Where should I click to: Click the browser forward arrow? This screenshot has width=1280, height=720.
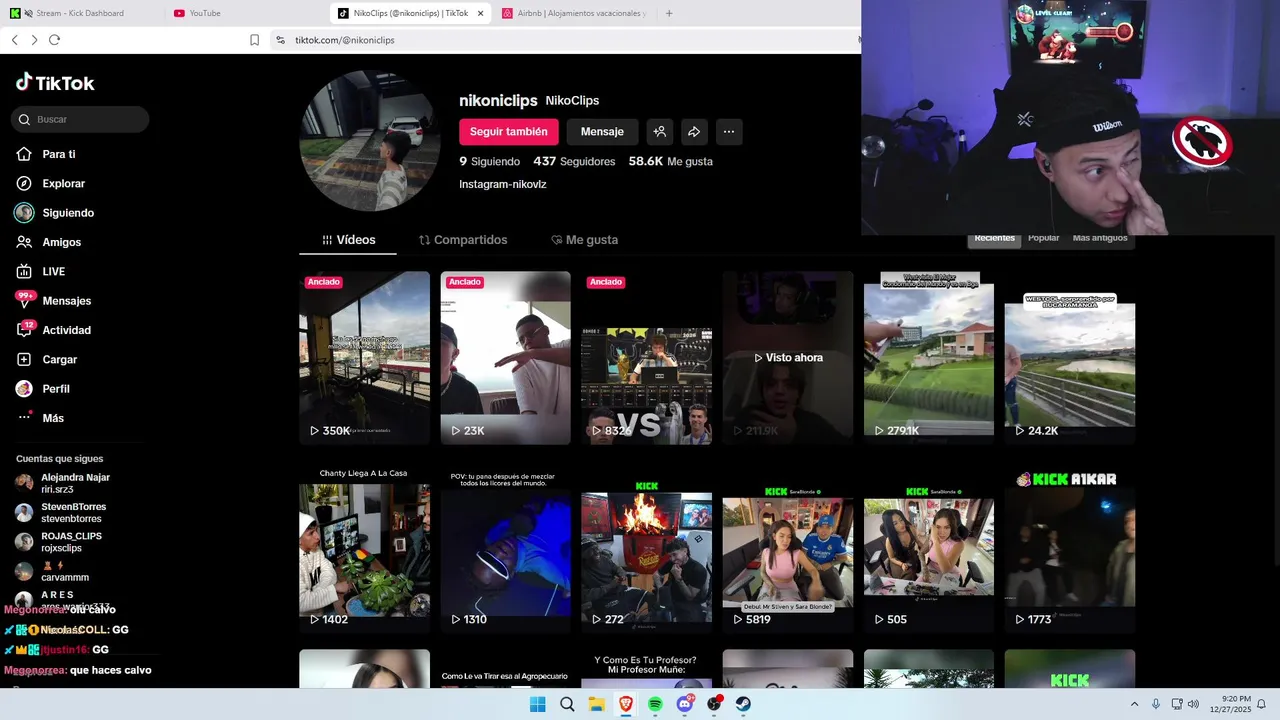[x=34, y=40]
